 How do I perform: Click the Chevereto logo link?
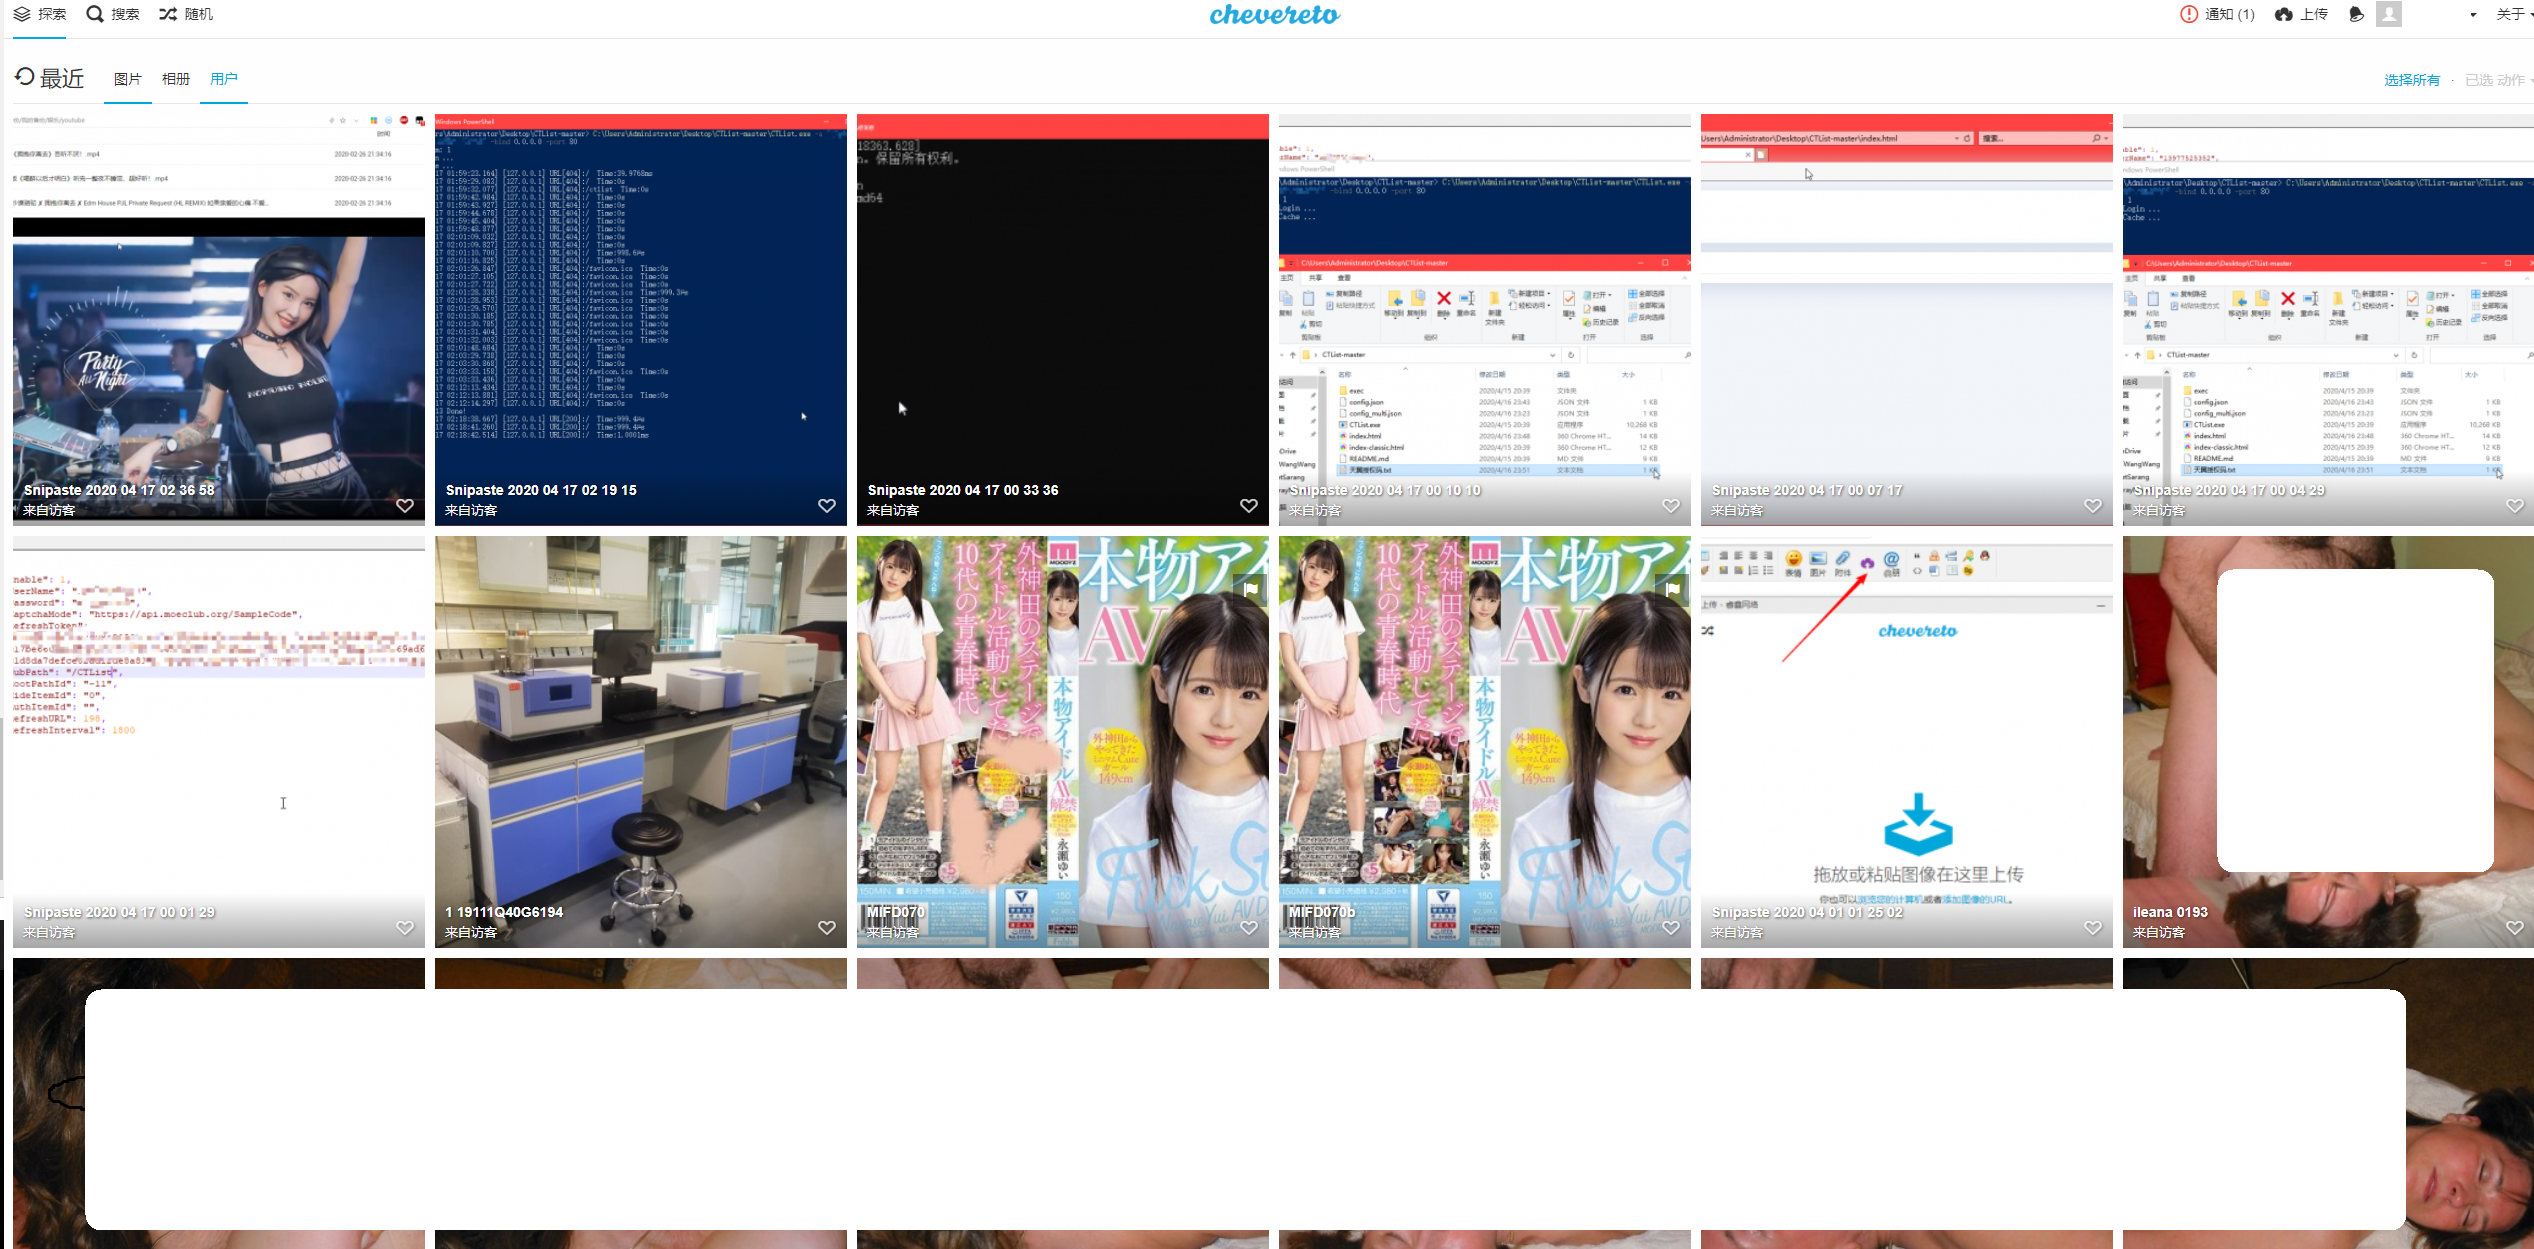(x=1274, y=15)
